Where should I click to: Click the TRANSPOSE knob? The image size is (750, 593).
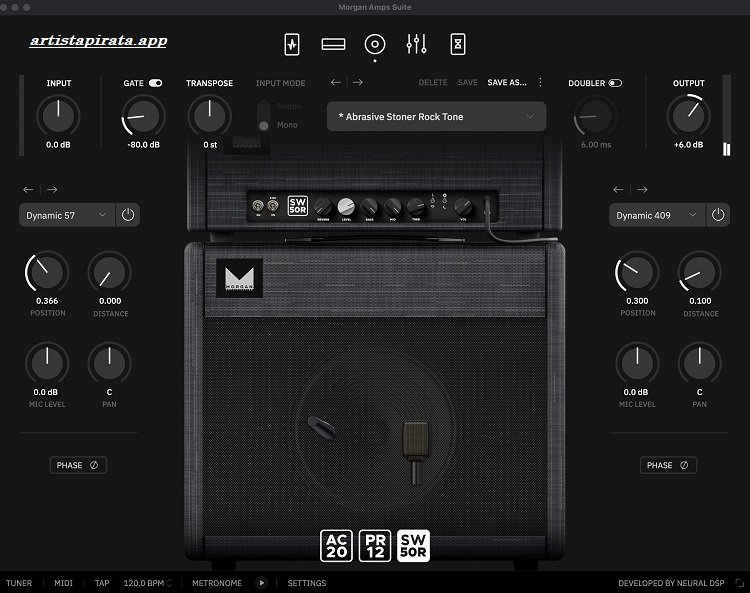click(x=210, y=116)
